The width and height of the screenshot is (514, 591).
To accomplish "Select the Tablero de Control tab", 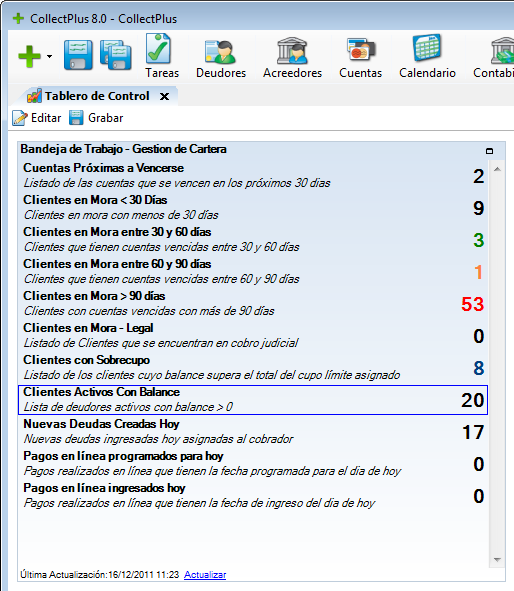I will coord(89,96).
